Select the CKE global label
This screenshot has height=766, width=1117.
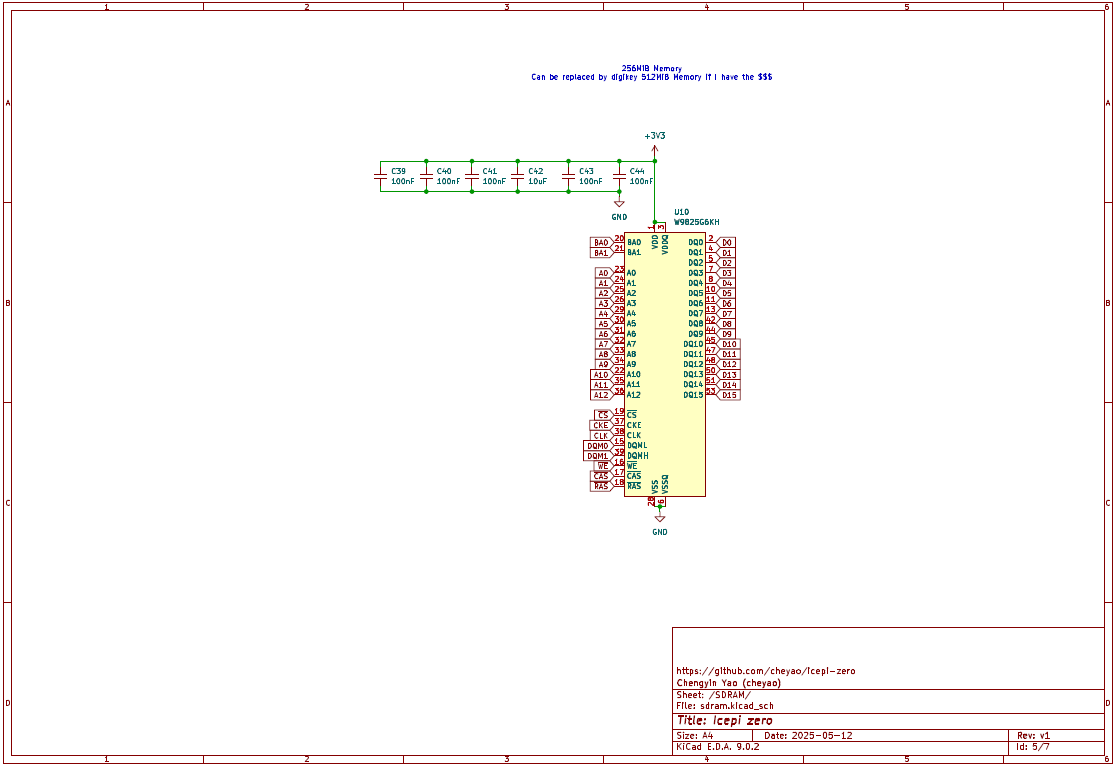coord(600,425)
